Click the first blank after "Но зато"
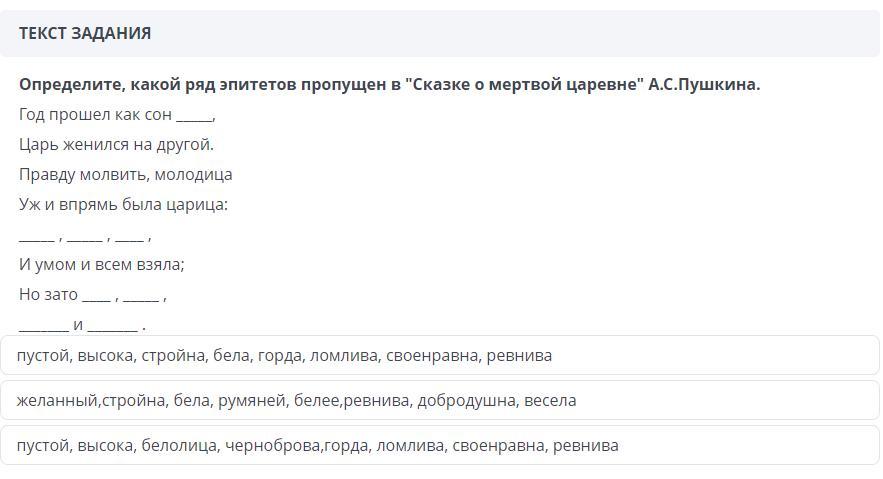This screenshot has height=479, width=883. [x=96, y=298]
